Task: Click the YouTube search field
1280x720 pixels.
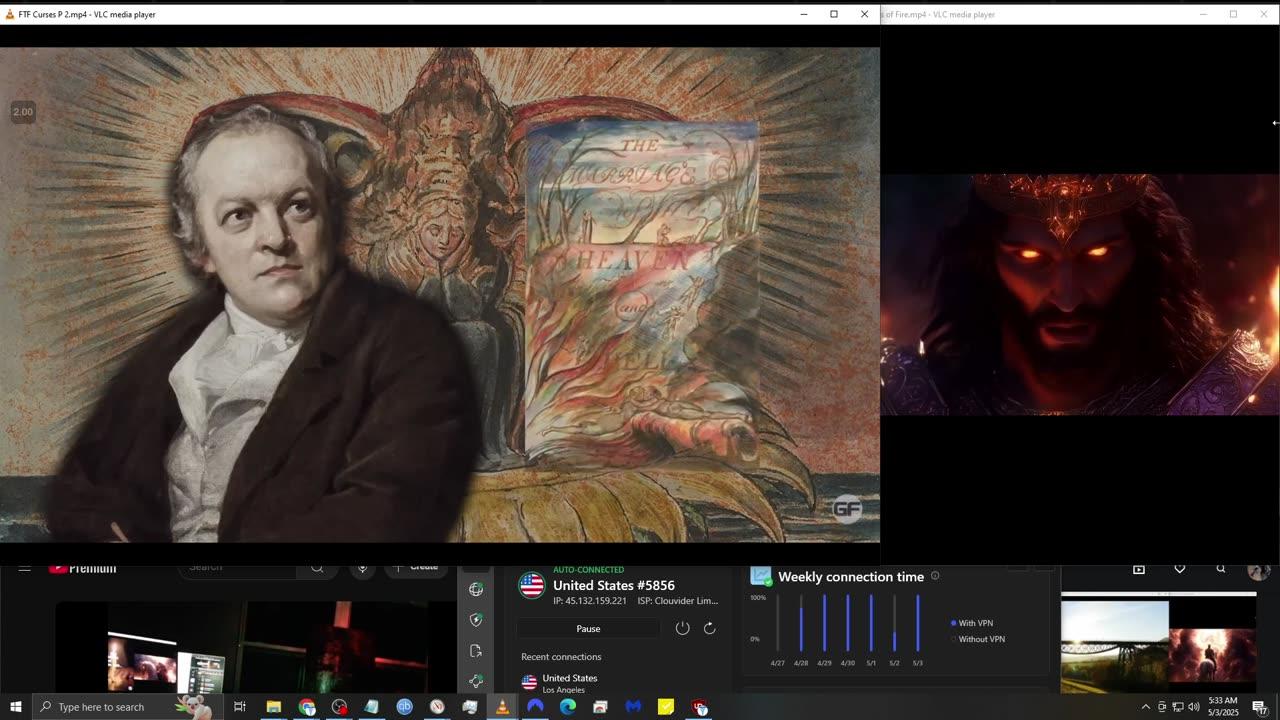Action: click(240, 568)
